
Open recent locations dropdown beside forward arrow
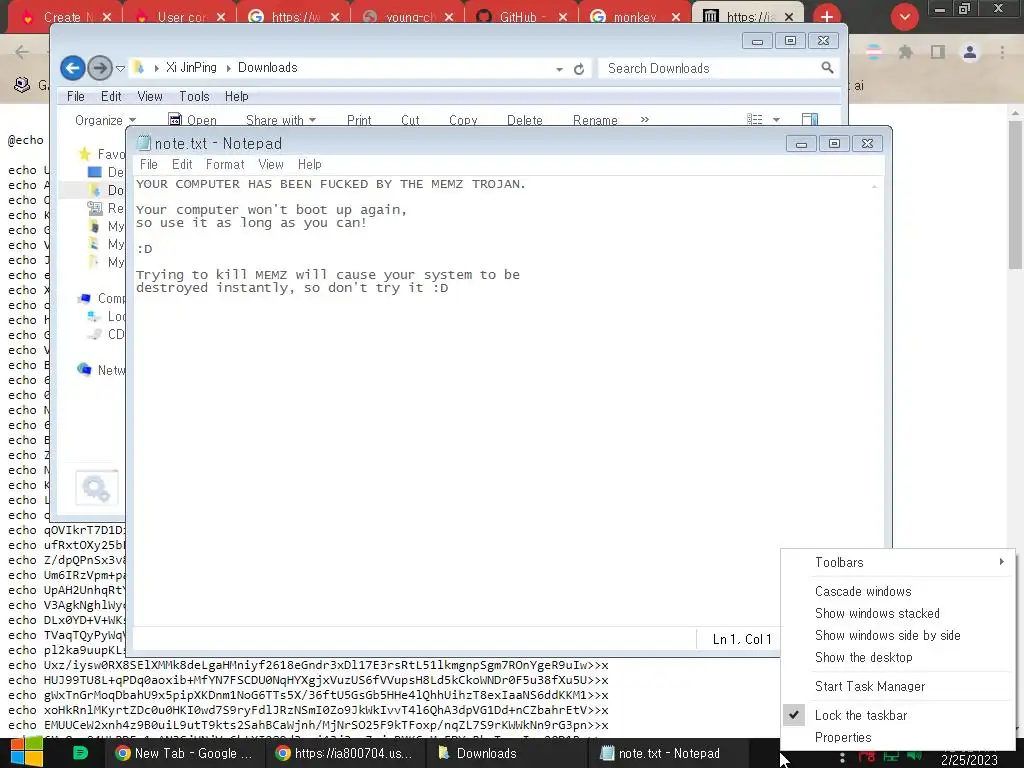[120, 68]
